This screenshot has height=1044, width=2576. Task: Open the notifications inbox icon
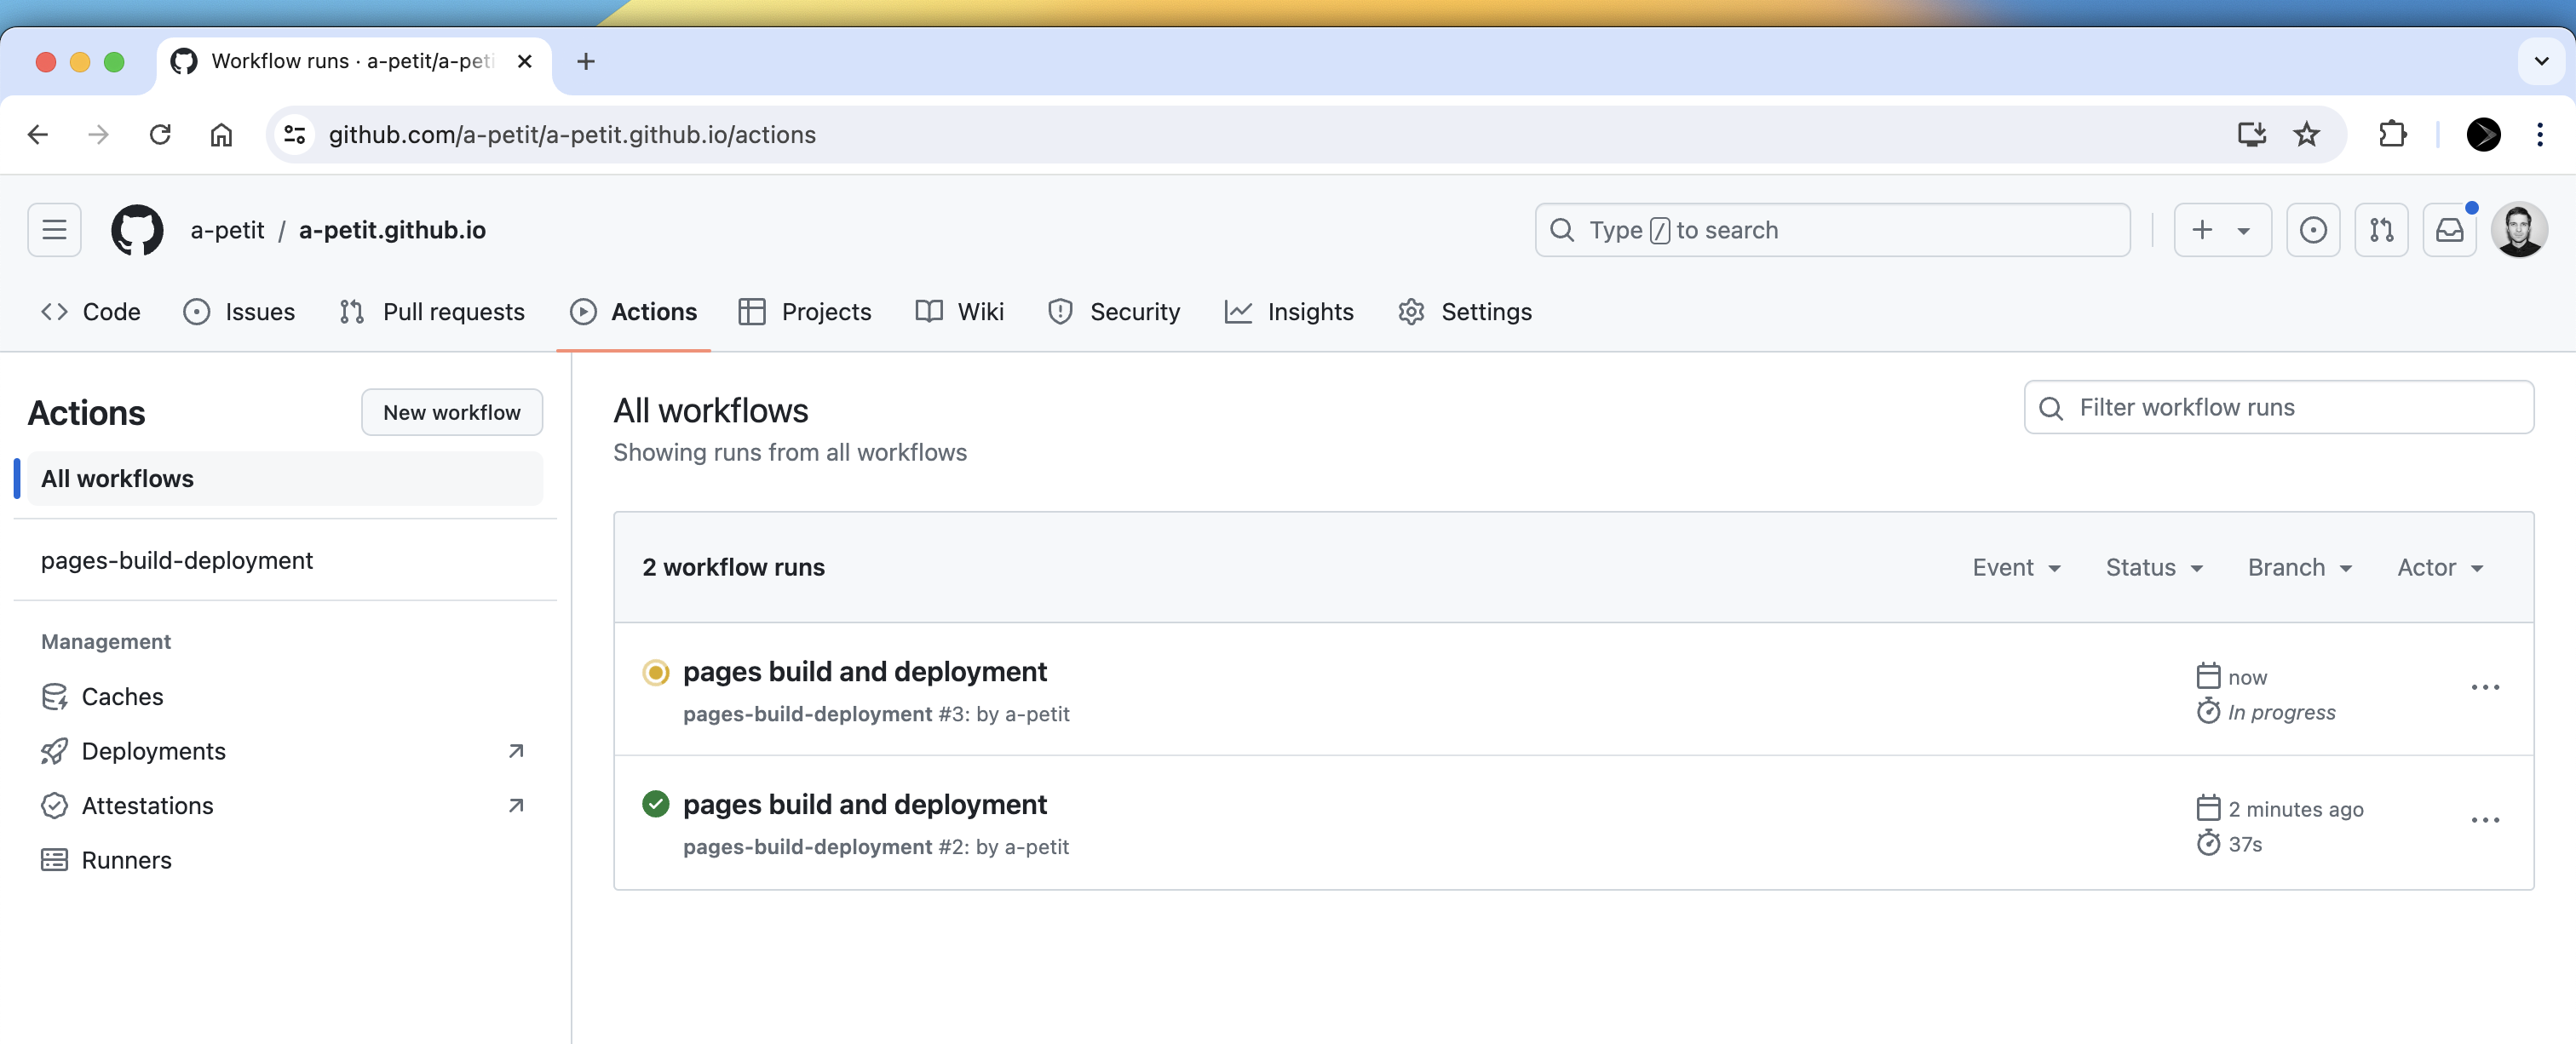(2449, 230)
